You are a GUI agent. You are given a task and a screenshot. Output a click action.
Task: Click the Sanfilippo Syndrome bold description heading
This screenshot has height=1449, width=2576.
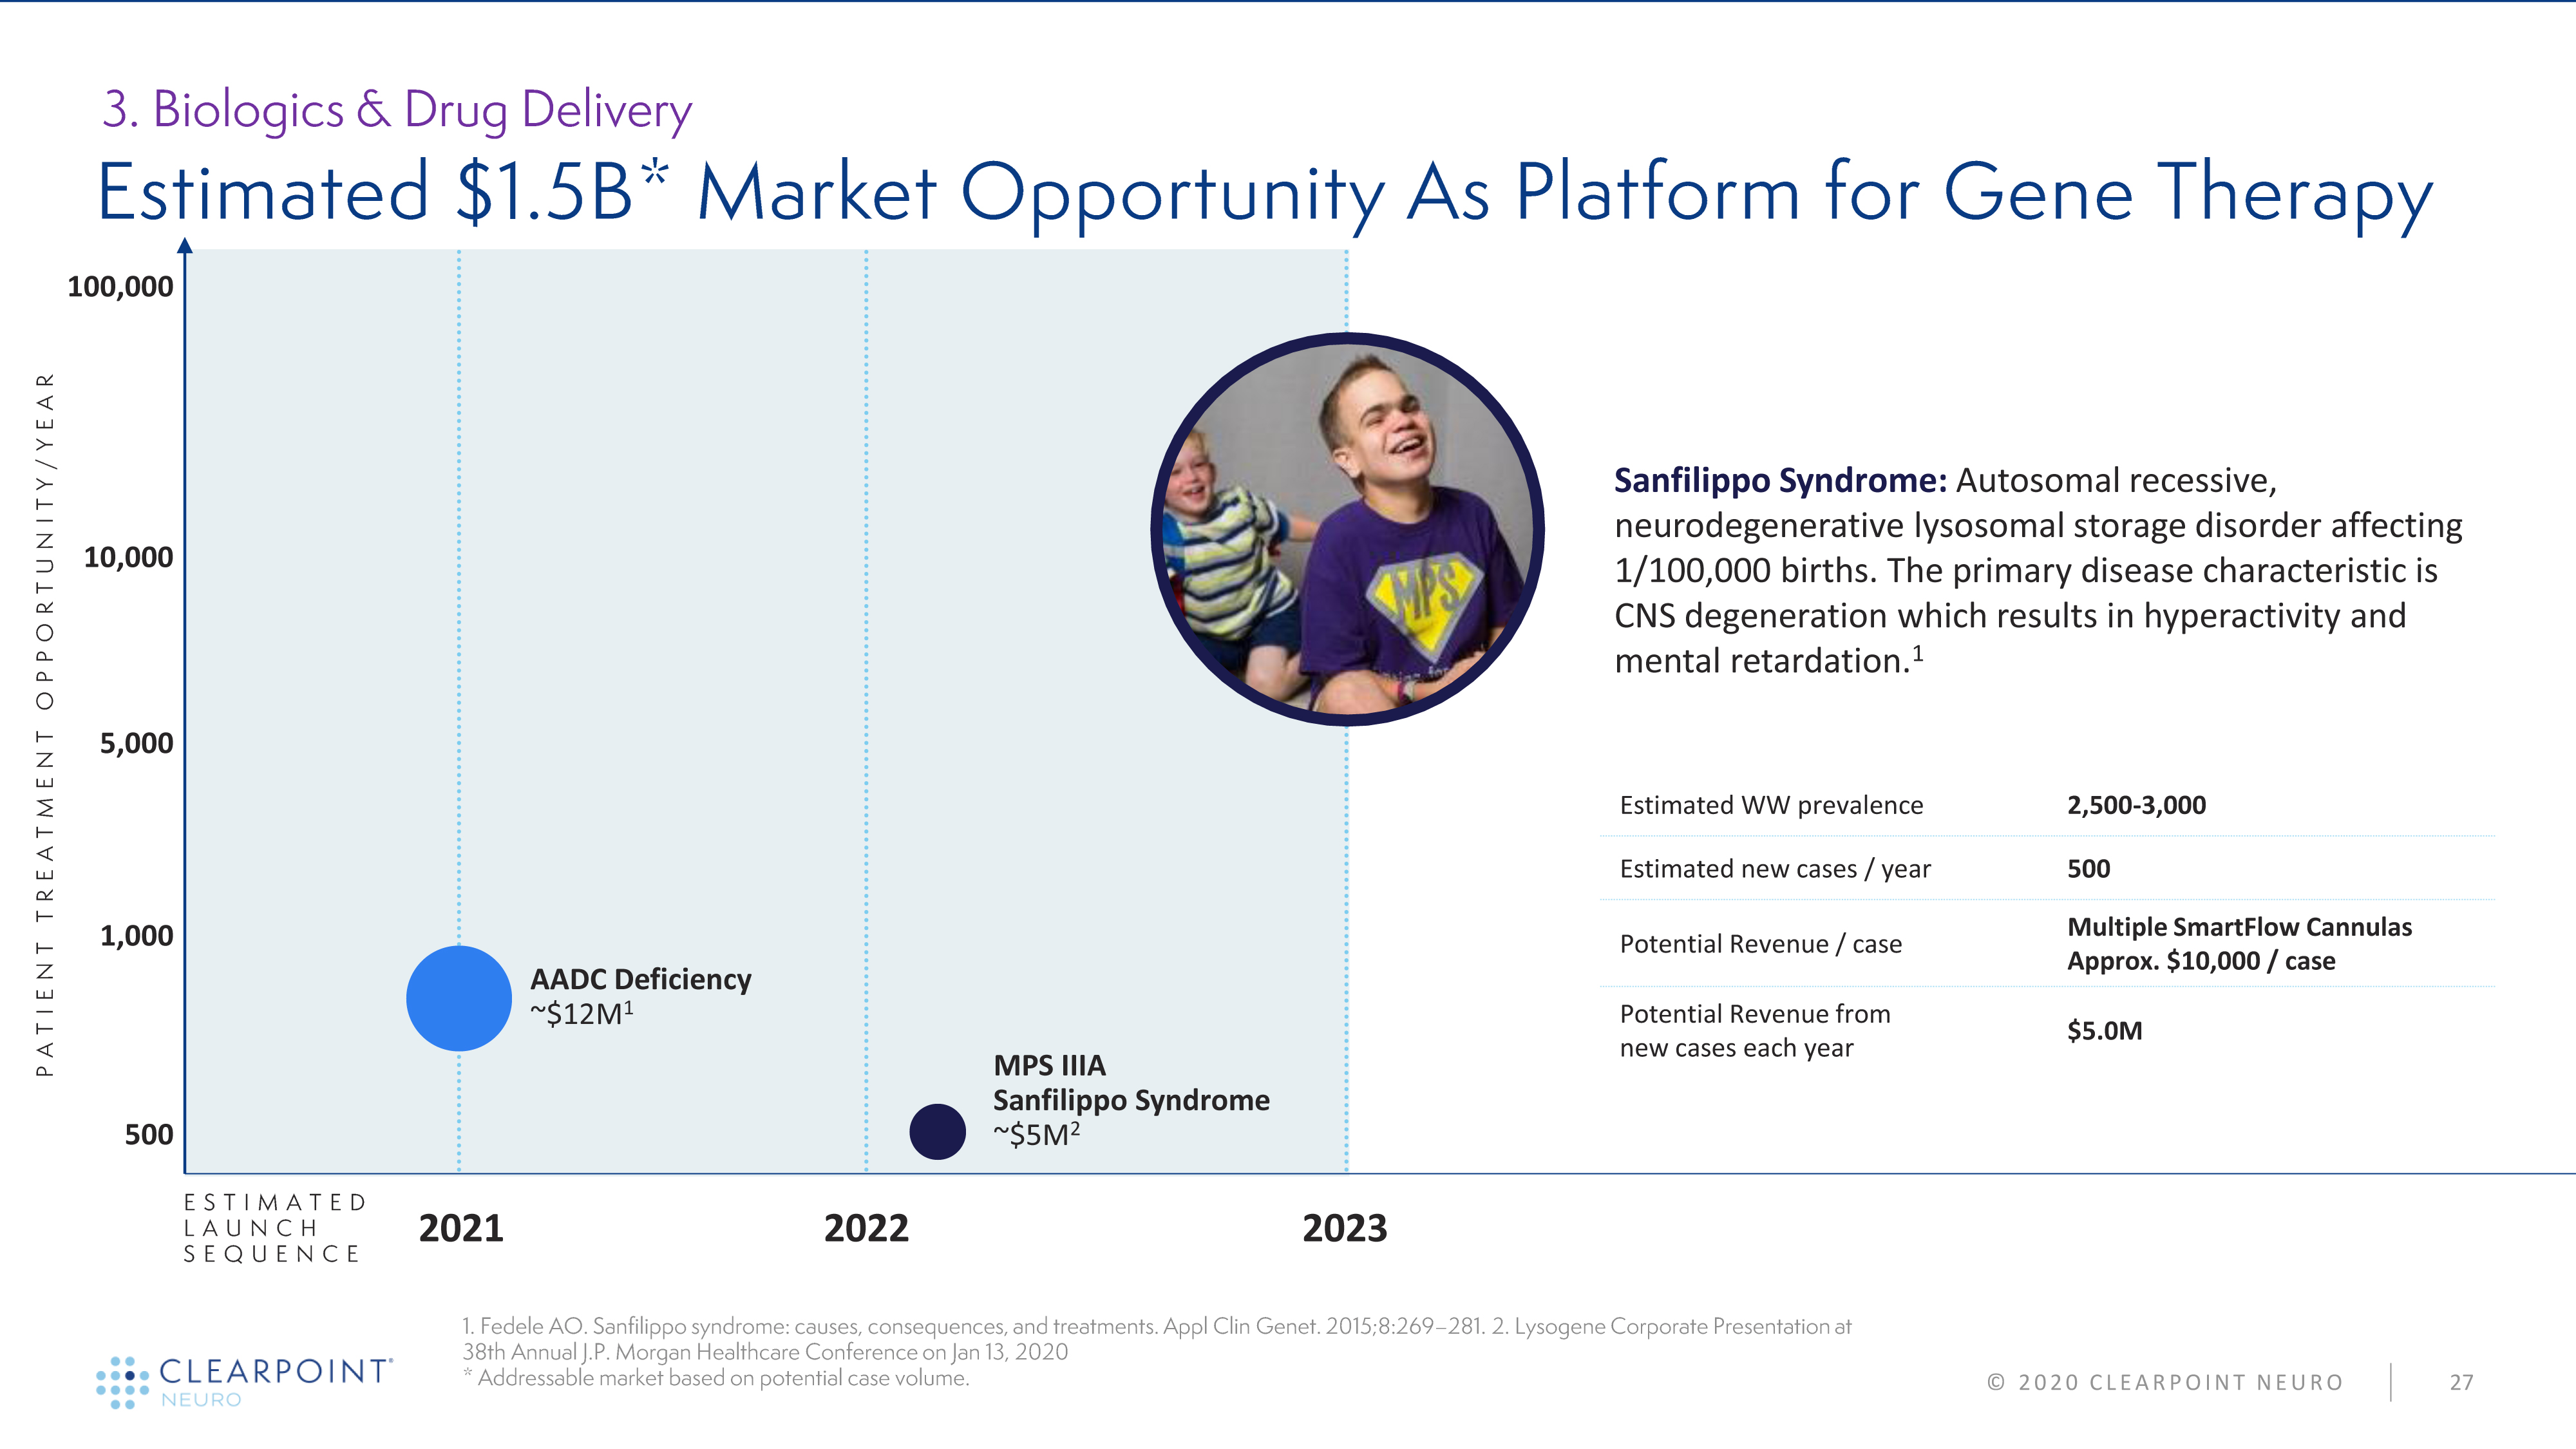[1780, 480]
